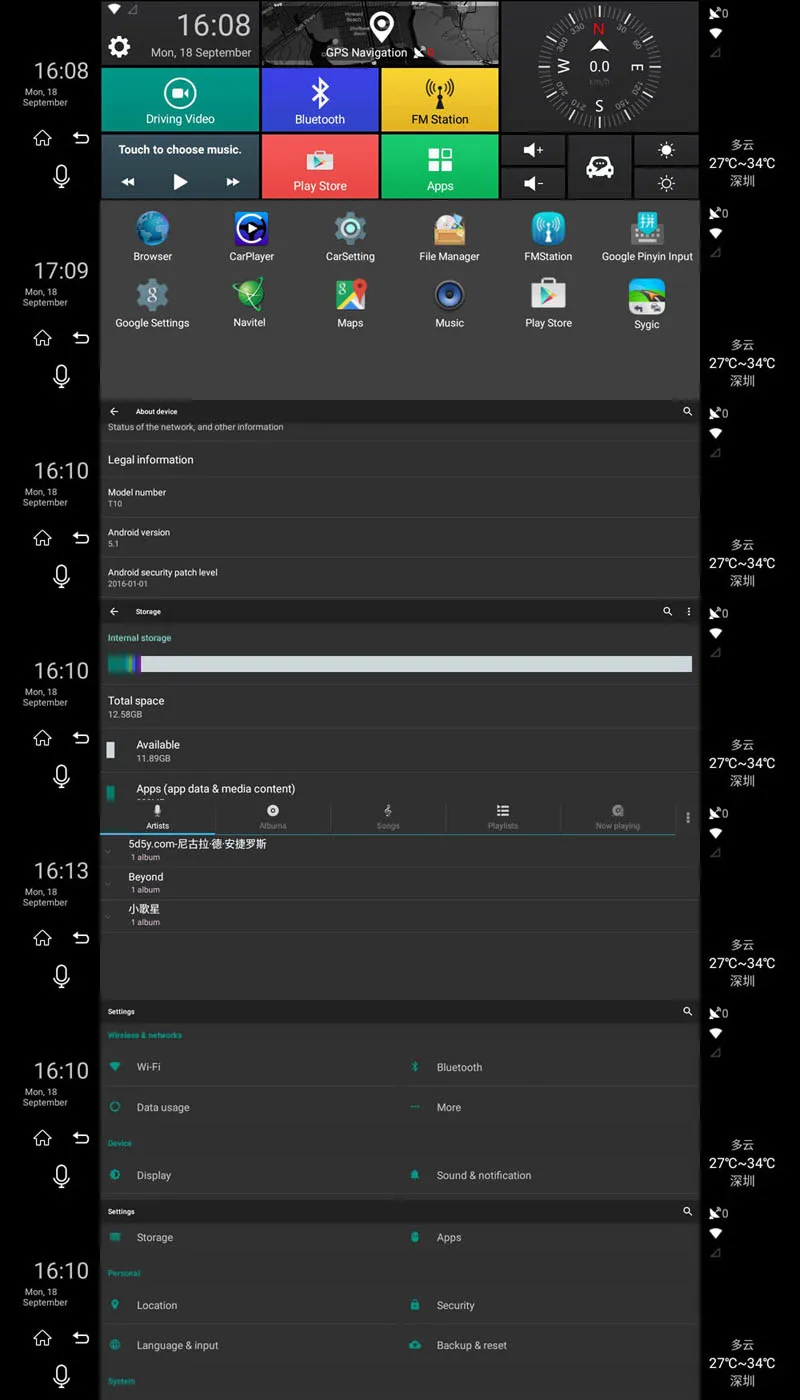The height and width of the screenshot is (1400, 800).
Task: Decrease volume with the speaker minus button
Action: pyautogui.click(x=534, y=183)
